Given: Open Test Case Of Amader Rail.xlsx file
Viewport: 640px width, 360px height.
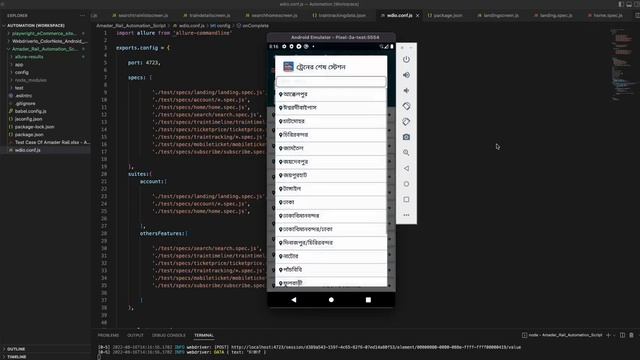Looking at the screenshot, I should pos(51,142).
